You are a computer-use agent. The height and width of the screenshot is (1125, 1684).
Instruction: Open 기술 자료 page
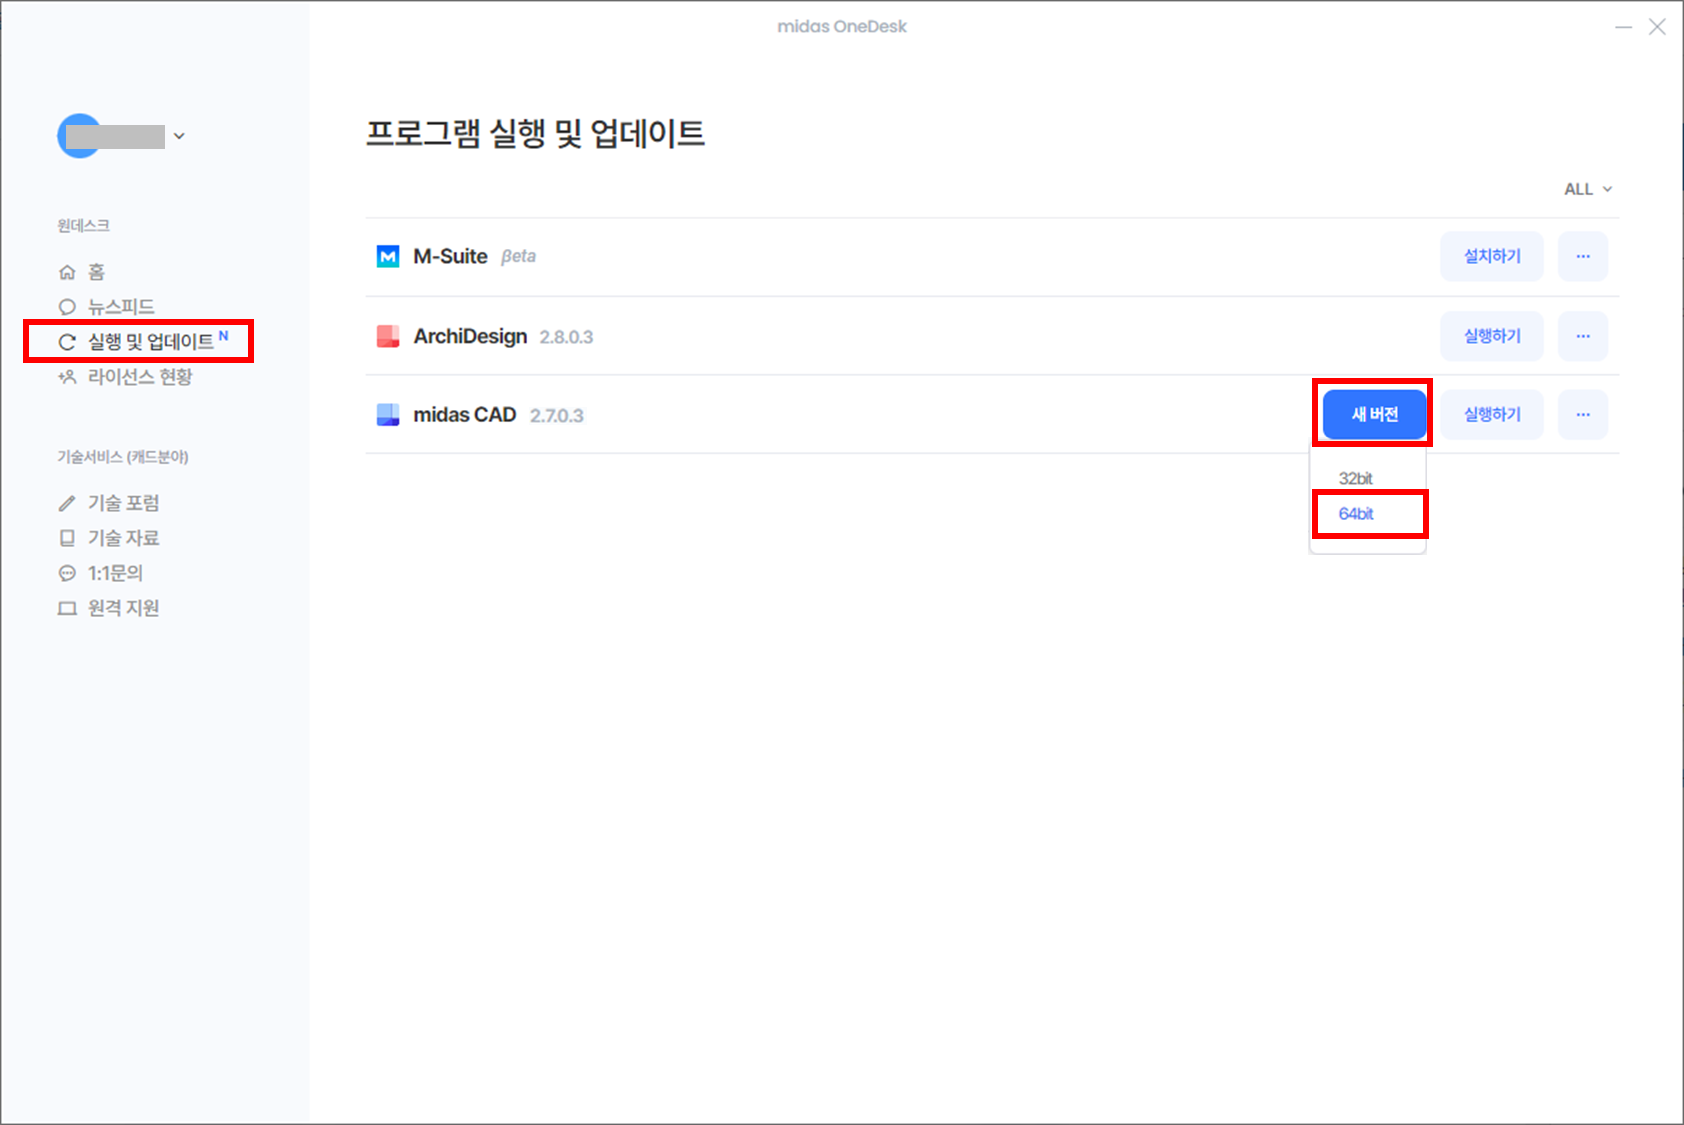coord(123,538)
